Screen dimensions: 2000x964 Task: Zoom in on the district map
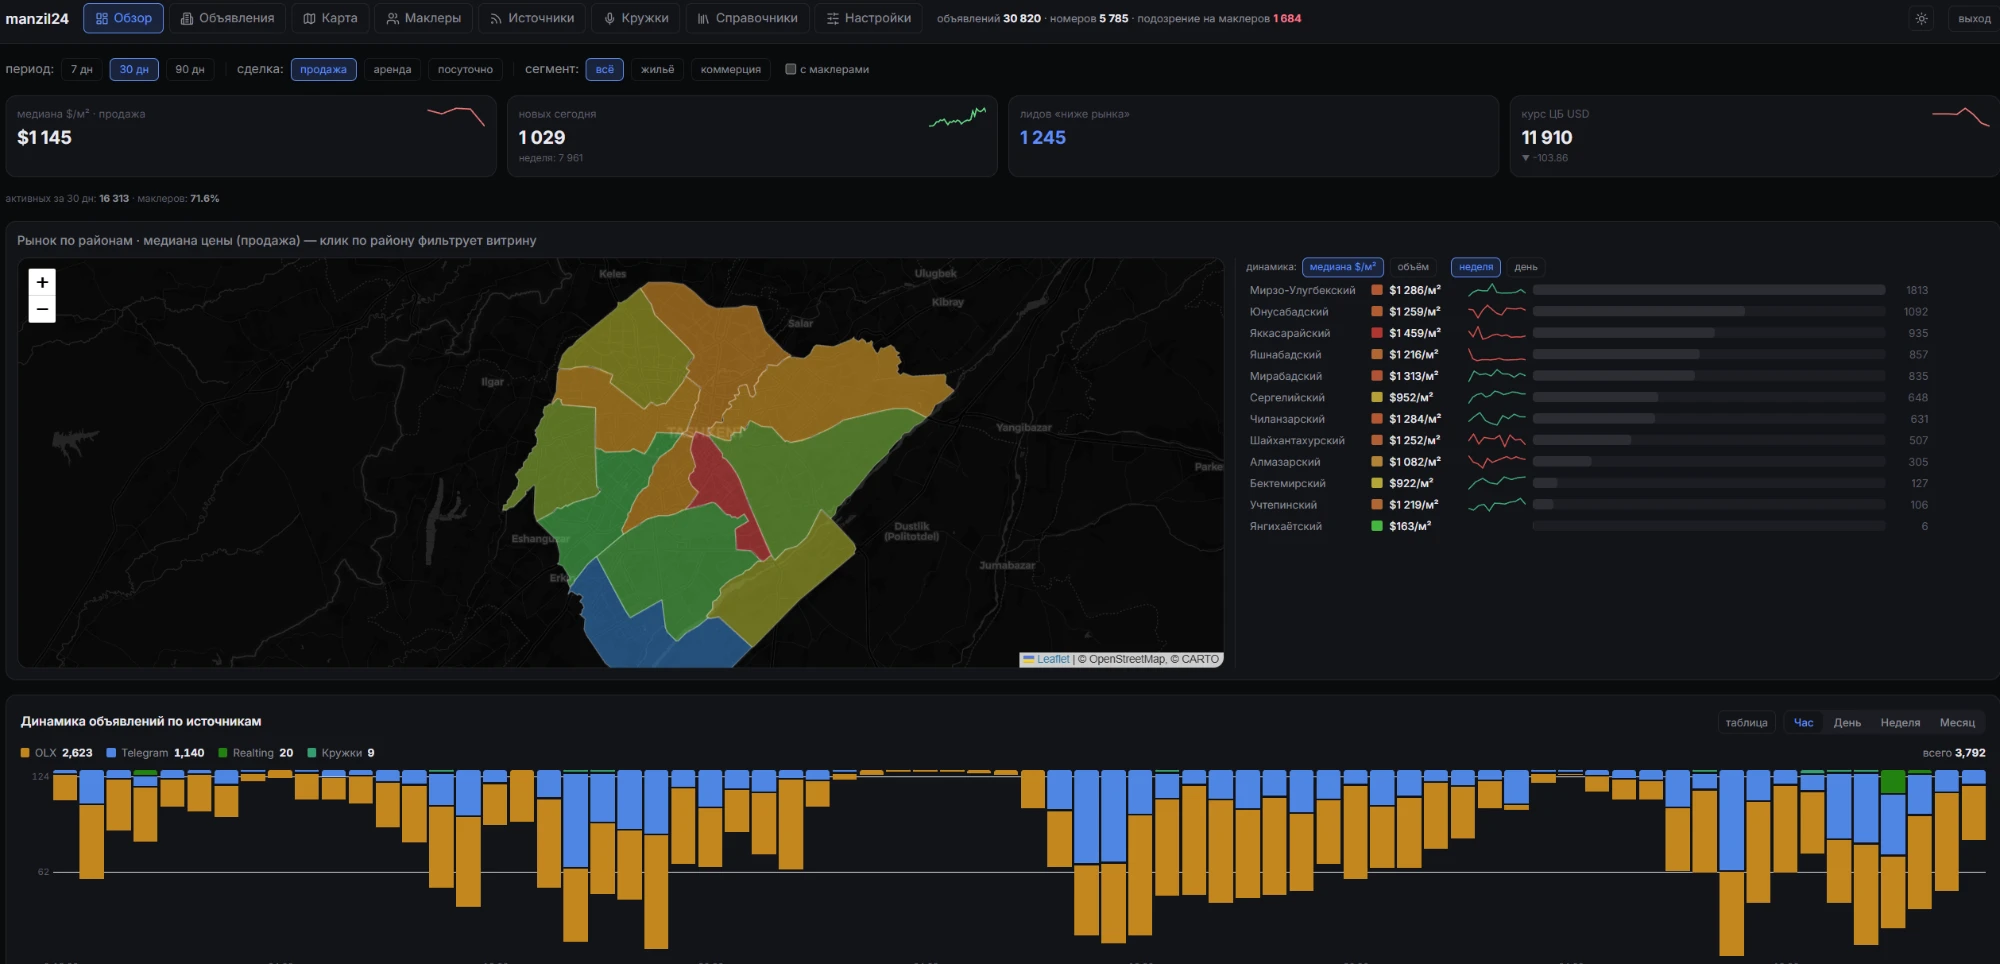42,282
